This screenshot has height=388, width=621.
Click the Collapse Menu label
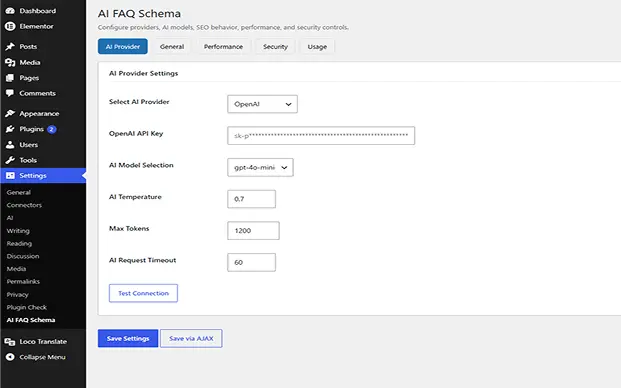click(x=42, y=357)
